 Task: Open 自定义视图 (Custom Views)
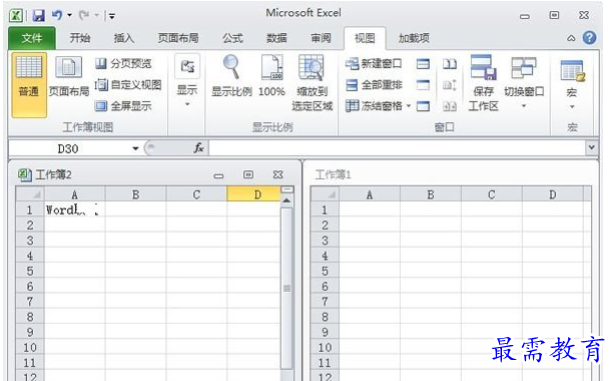[128, 84]
